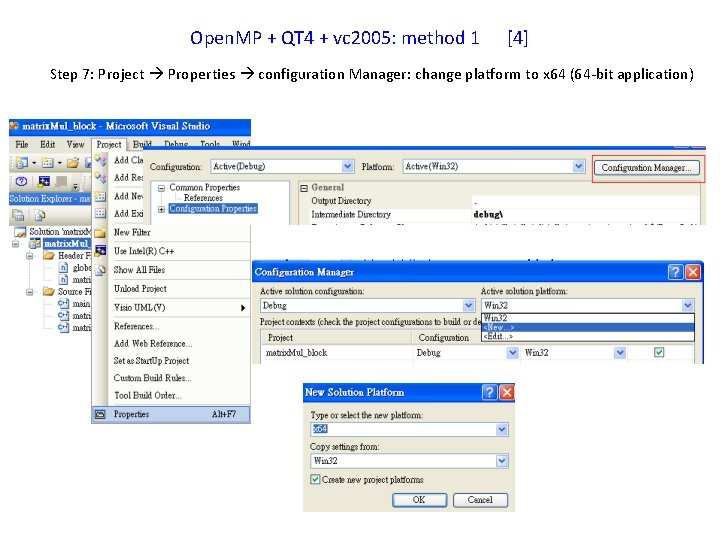
Task: Choose Custom Build Rules... entry
Action: [x=152, y=378]
